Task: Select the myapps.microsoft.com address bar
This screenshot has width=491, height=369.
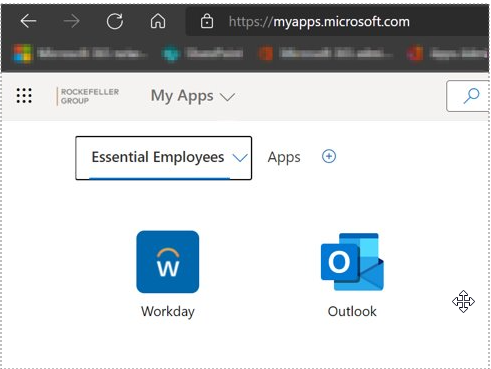Action: tap(337, 22)
